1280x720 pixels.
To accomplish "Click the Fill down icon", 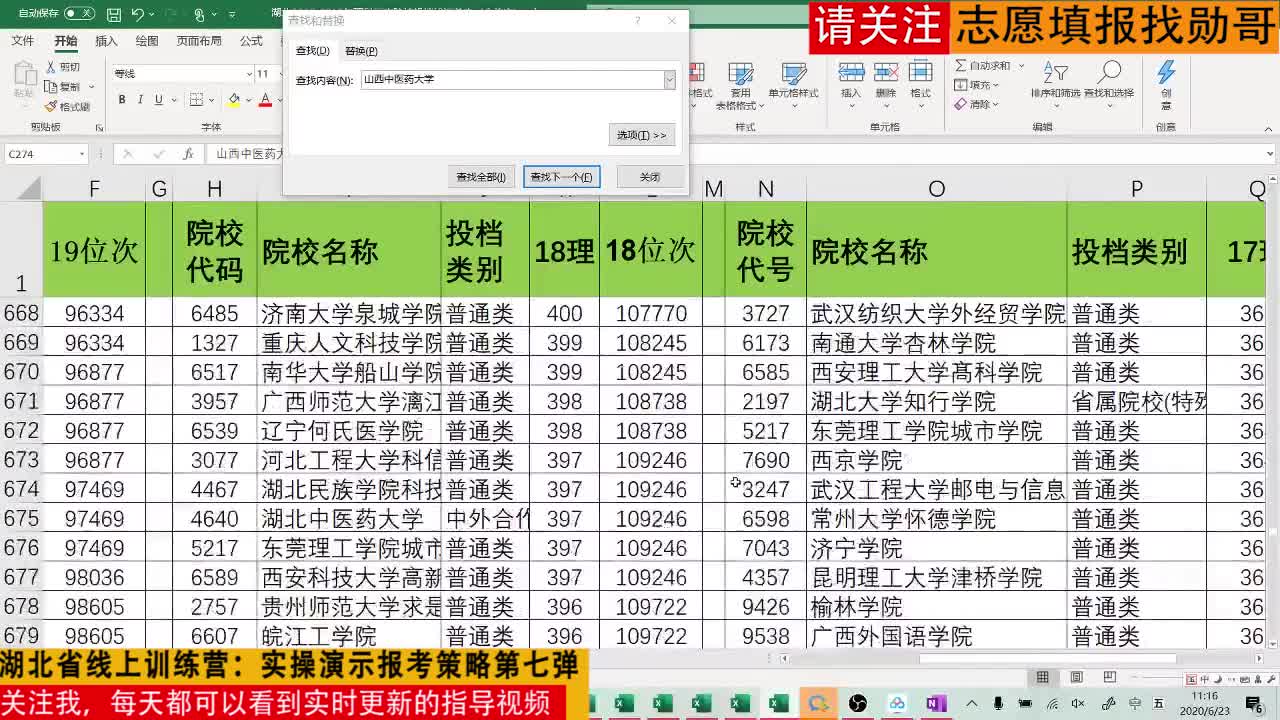I will (x=960, y=85).
